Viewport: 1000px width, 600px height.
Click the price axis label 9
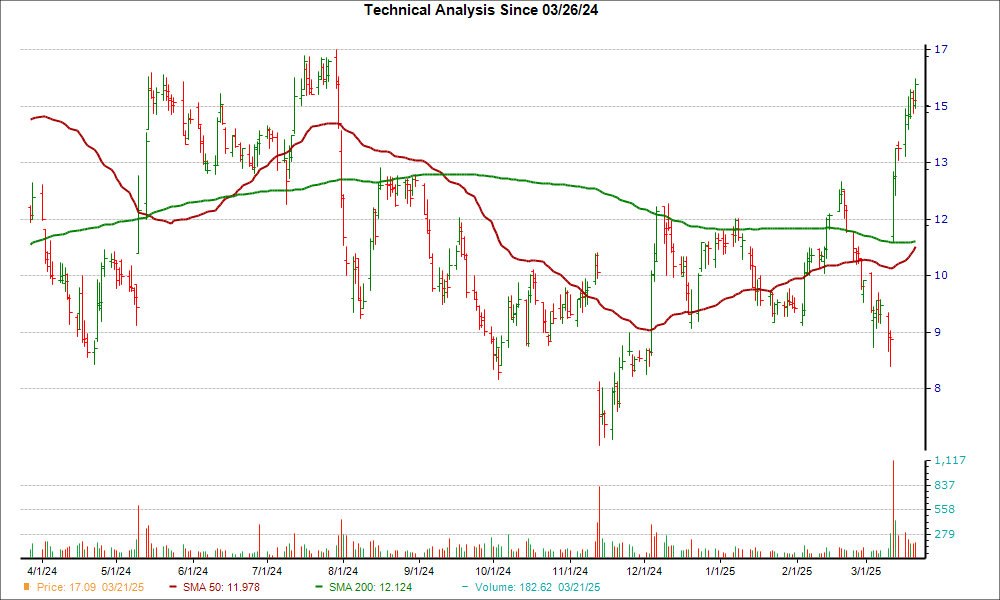(x=938, y=332)
